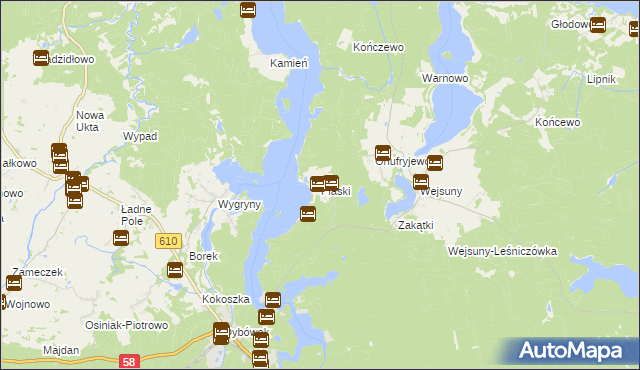Click the lodging icon below Ładne Pole
The width and height of the screenshot is (640, 370).
121,238
